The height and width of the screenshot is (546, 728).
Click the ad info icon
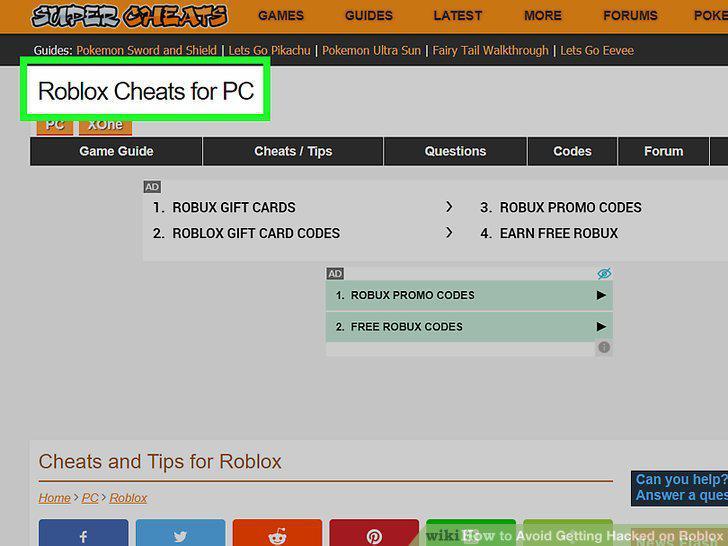pyautogui.click(x=604, y=347)
